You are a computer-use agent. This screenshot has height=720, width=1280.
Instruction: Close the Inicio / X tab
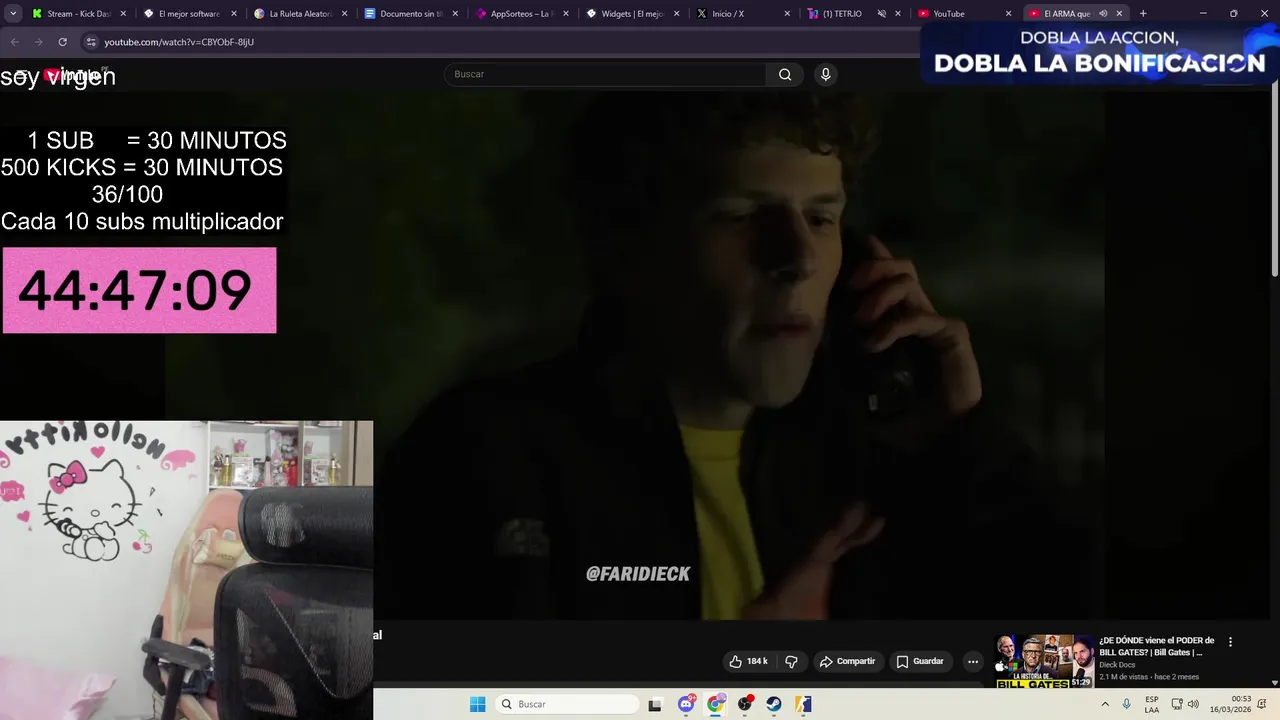point(787,14)
